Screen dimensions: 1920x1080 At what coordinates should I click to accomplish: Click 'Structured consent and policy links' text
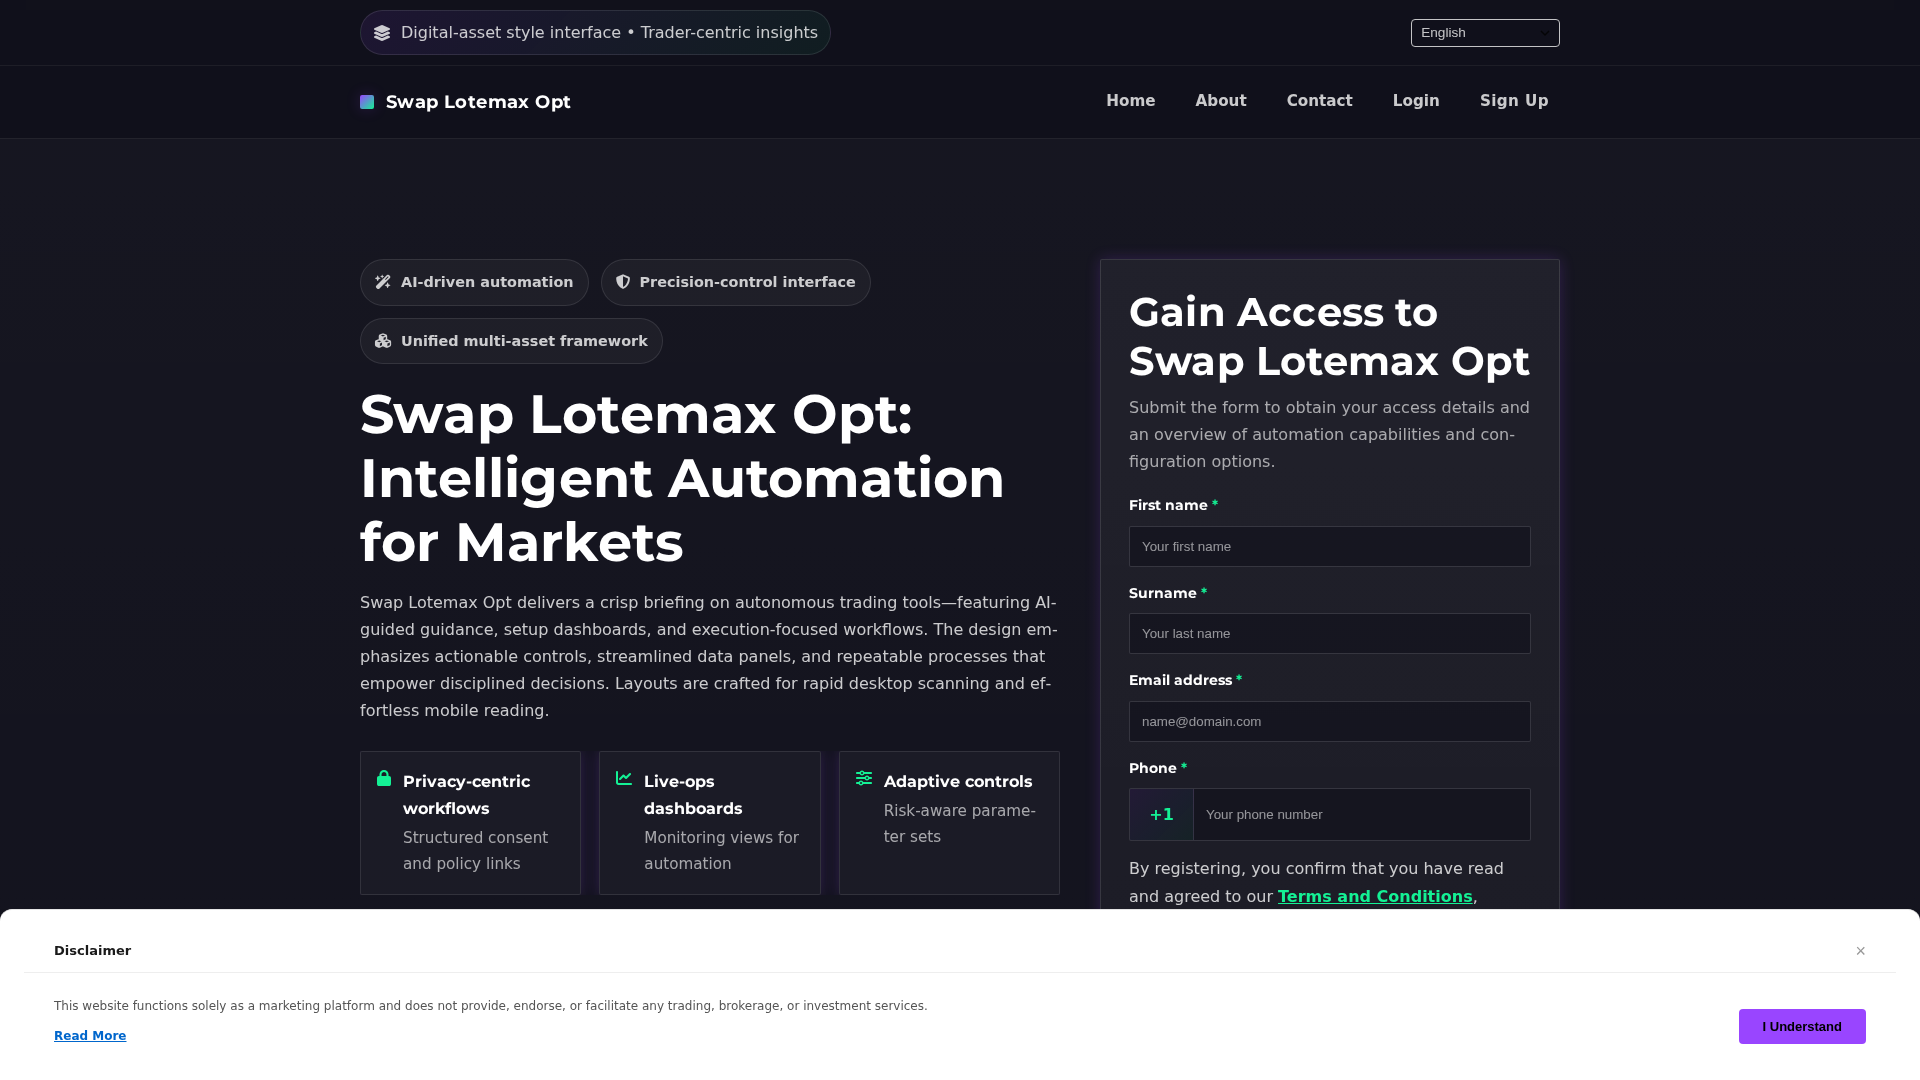[x=476, y=851]
